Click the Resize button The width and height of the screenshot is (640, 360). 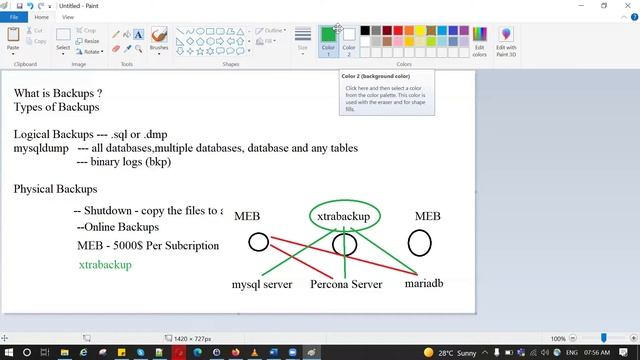[87, 41]
